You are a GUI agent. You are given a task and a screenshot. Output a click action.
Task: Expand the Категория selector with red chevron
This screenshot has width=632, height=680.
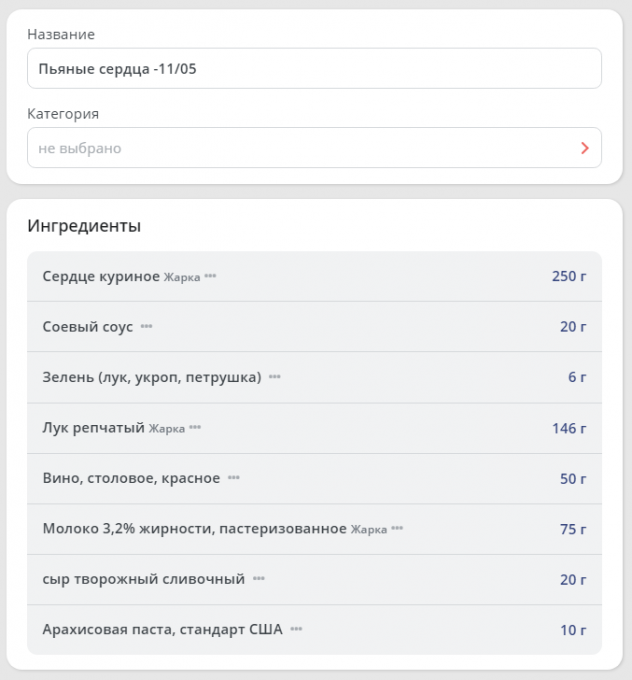pos(585,148)
